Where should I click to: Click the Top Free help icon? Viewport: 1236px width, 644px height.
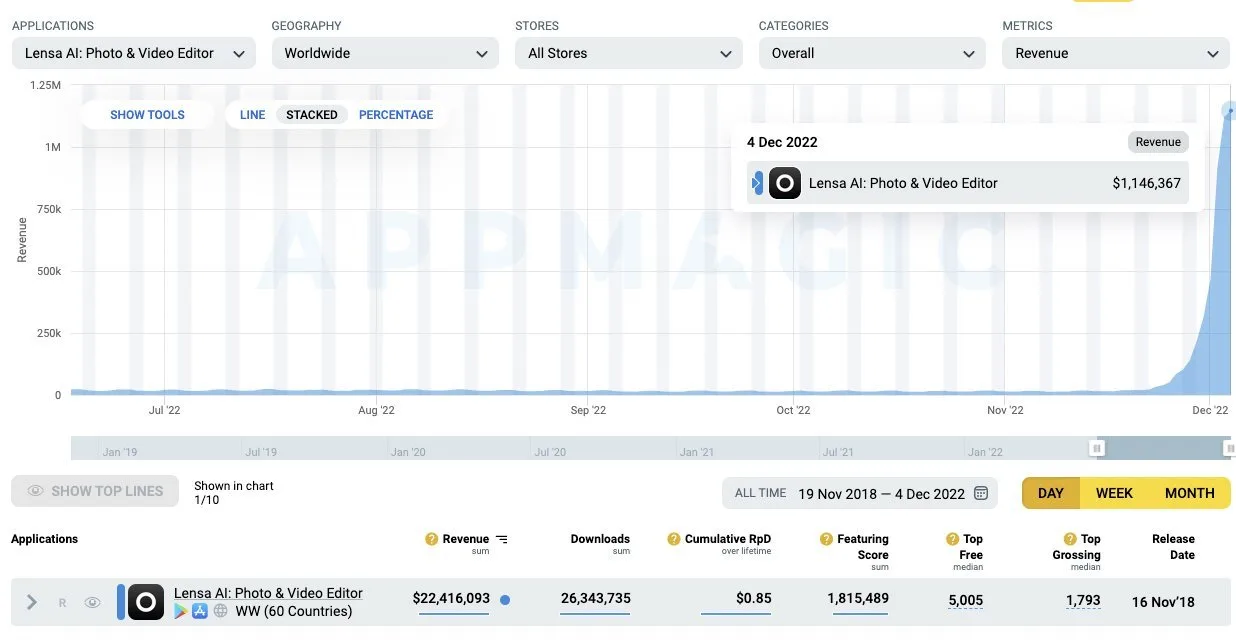pyautogui.click(x=952, y=539)
